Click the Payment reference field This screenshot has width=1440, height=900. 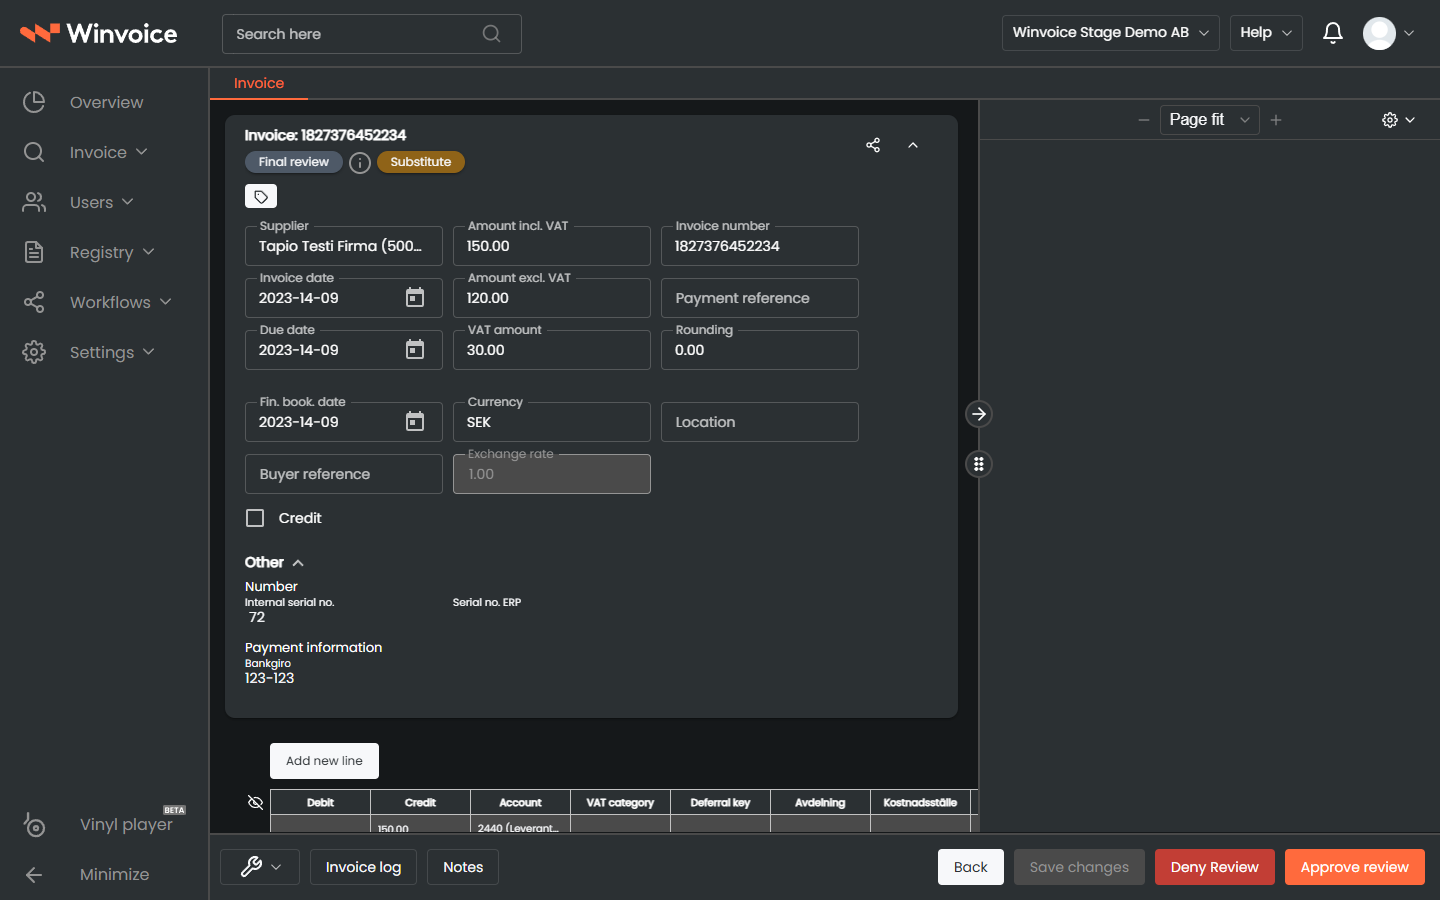click(760, 298)
